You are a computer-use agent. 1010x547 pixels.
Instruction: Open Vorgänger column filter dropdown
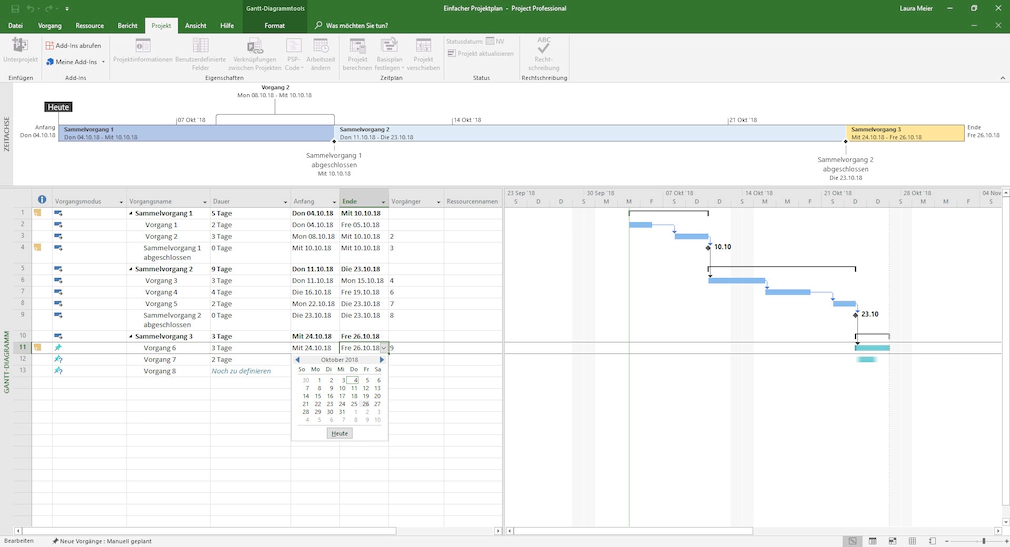(438, 202)
